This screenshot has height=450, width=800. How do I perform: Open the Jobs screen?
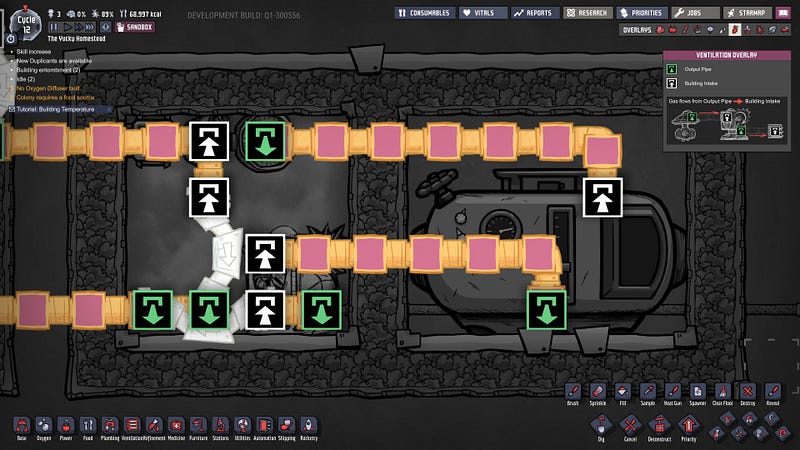695,13
